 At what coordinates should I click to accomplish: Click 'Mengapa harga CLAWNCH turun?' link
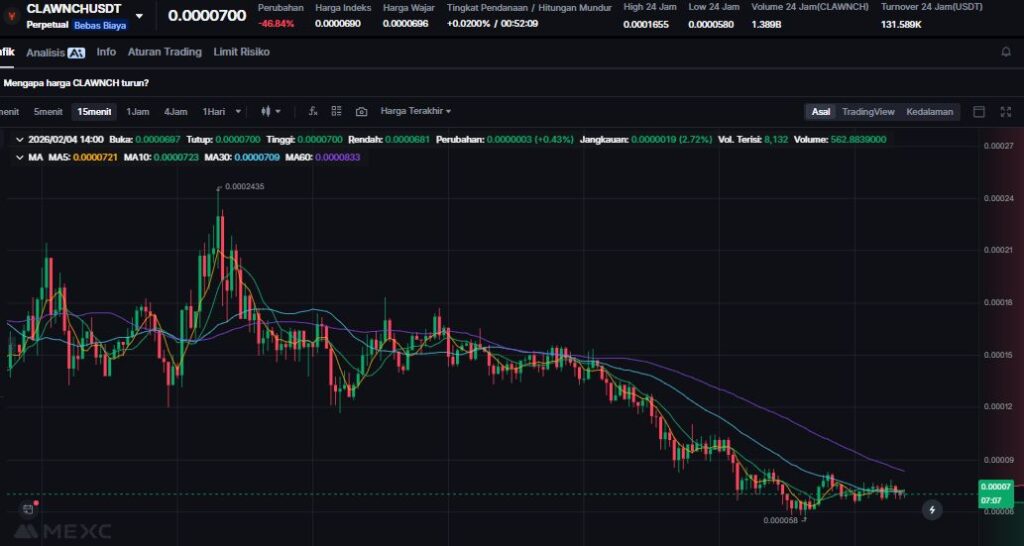coord(76,83)
